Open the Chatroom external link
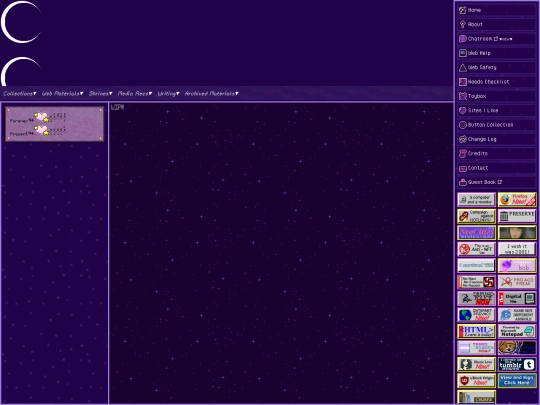The width and height of the screenshot is (540, 405). pyautogui.click(x=496, y=39)
